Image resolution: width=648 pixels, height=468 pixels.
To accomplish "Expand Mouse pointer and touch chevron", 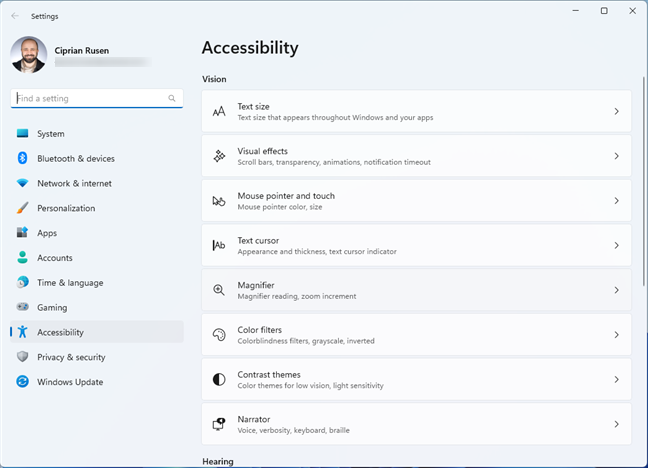I will pos(616,201).
